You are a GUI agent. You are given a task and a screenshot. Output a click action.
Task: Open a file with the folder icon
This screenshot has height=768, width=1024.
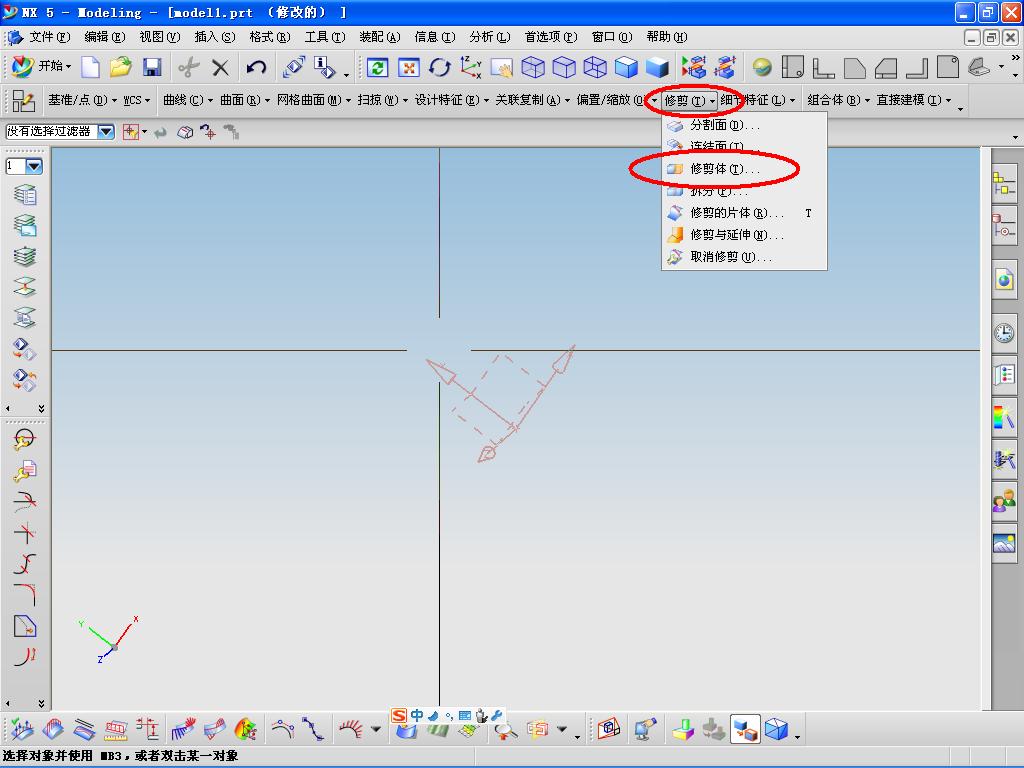(121, 67)
